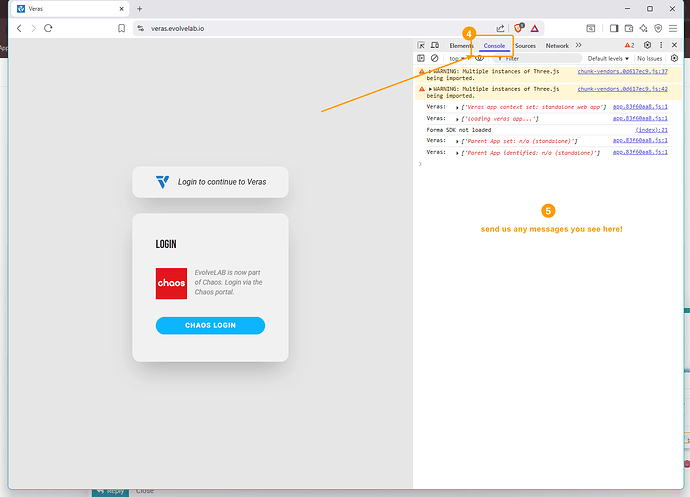Switch to the Console tab

(x=494, y=46)
